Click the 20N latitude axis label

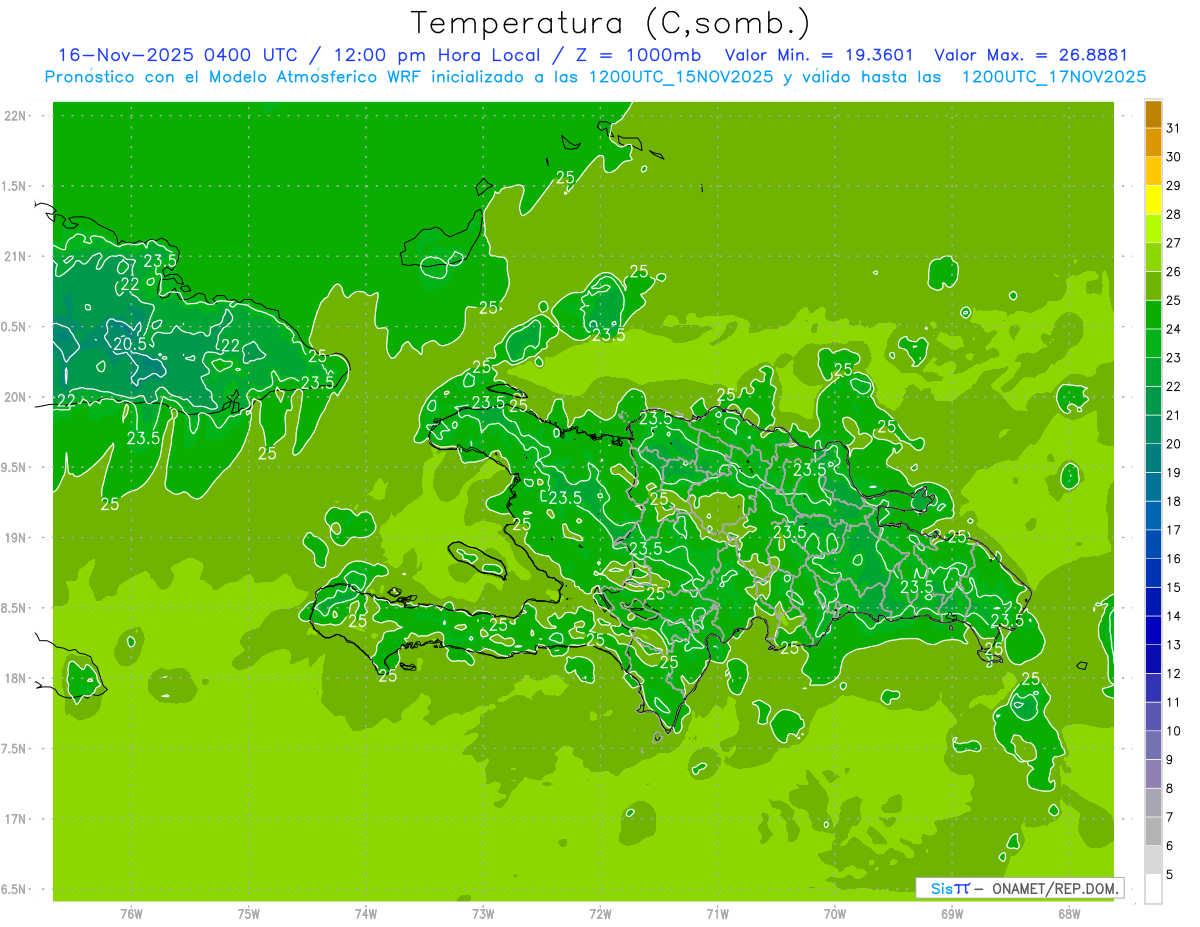click(x=15, y=397)
